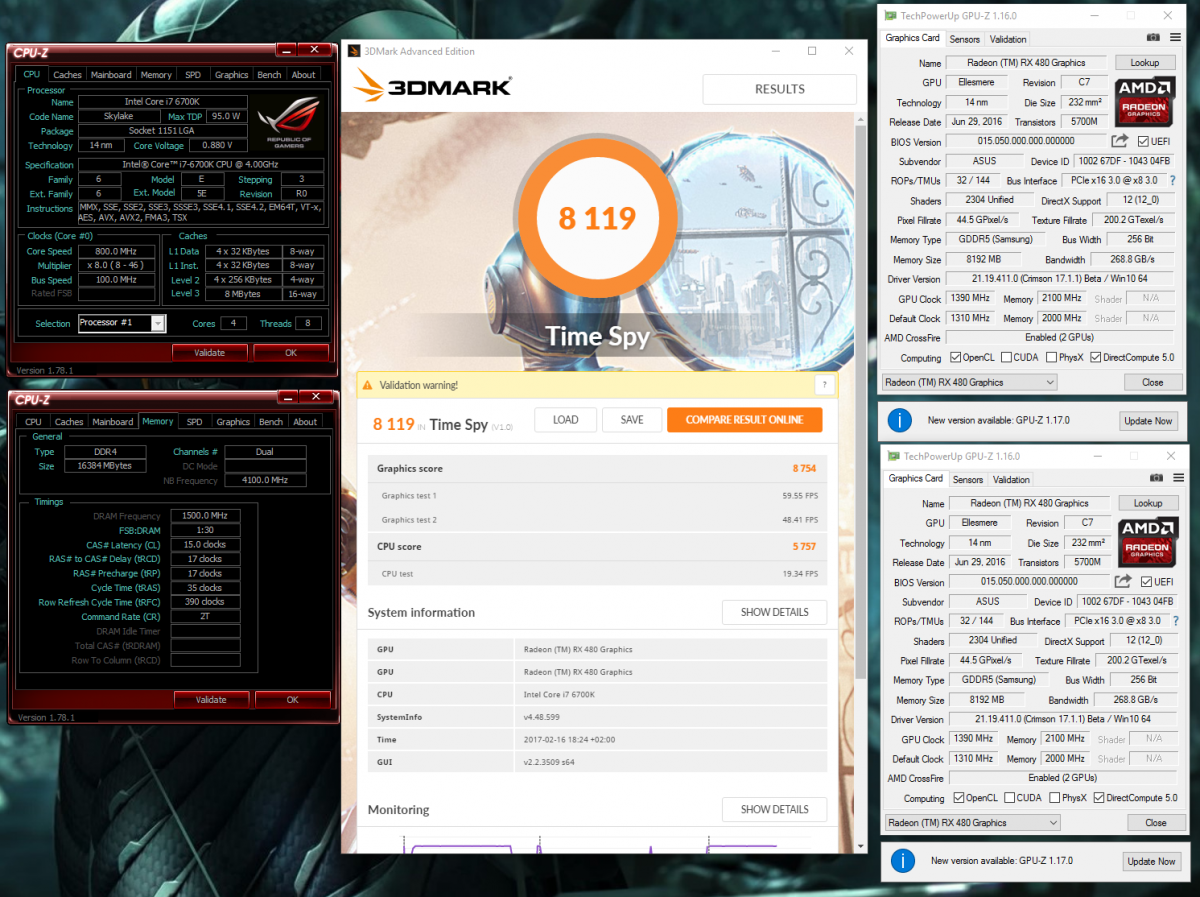Viewport: 1200px width, 897px height.
Task: Click the screenshot camera icon in upper GPU-Z window
Action: click(1153, 38)
